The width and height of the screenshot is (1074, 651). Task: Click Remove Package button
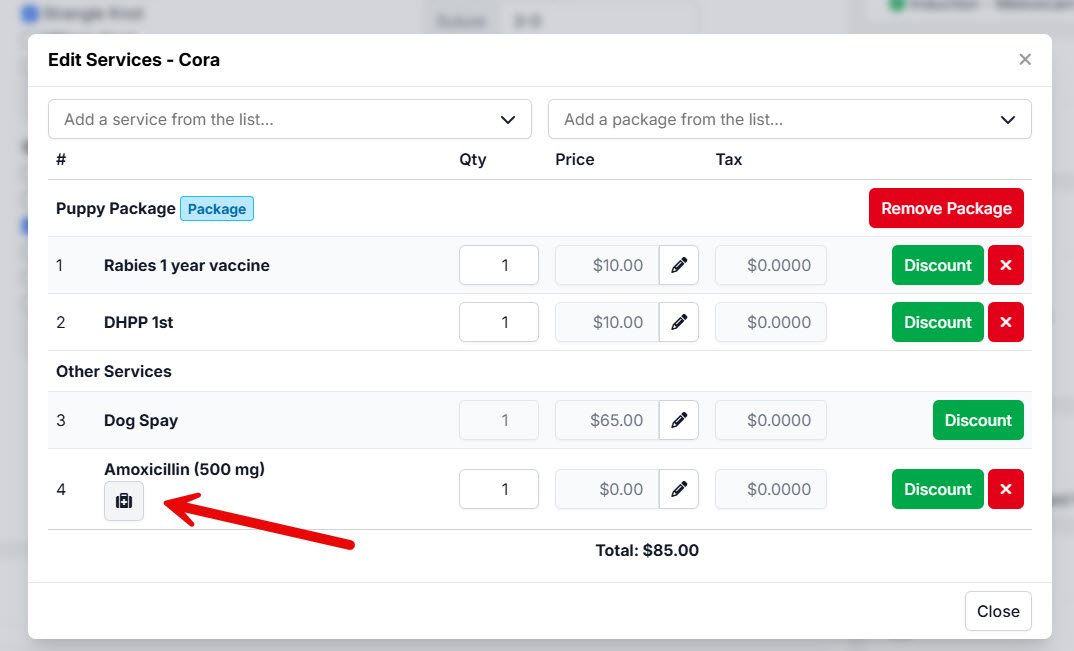[x=946, y=208]
